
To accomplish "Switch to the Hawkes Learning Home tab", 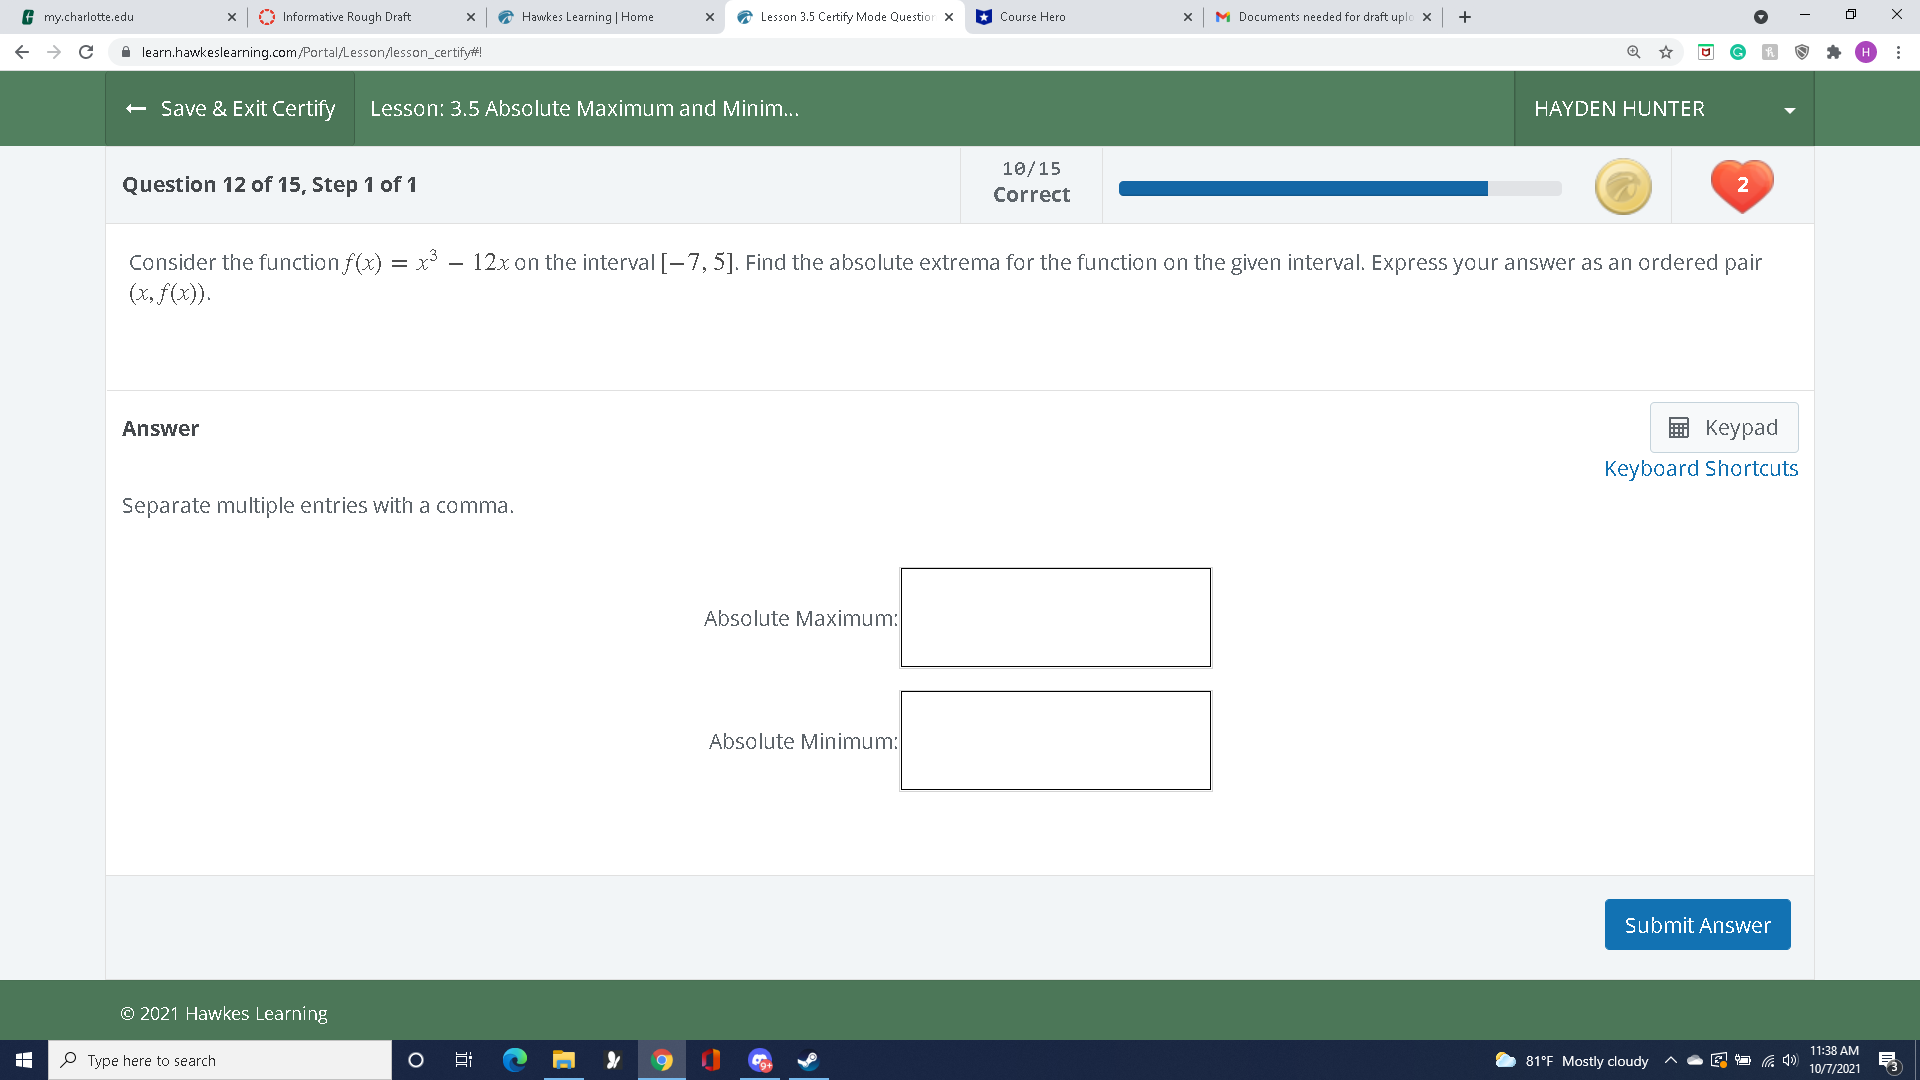I will pos(590,16).
